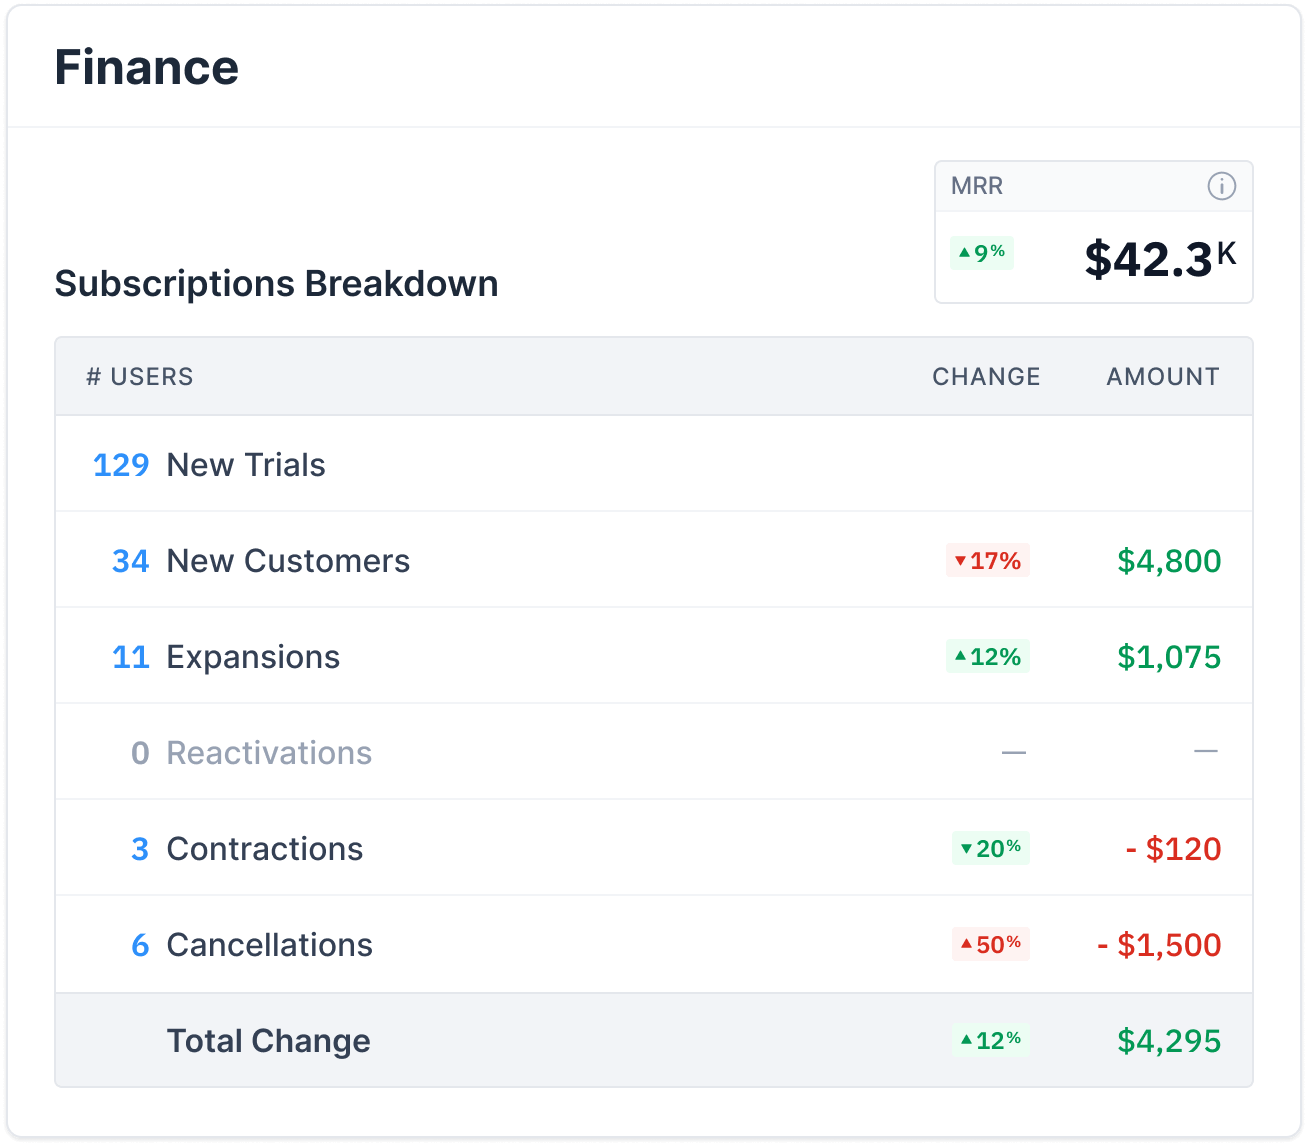Click New Customers 17% decrease badge
The image size is (1308, 1146).
987,561
